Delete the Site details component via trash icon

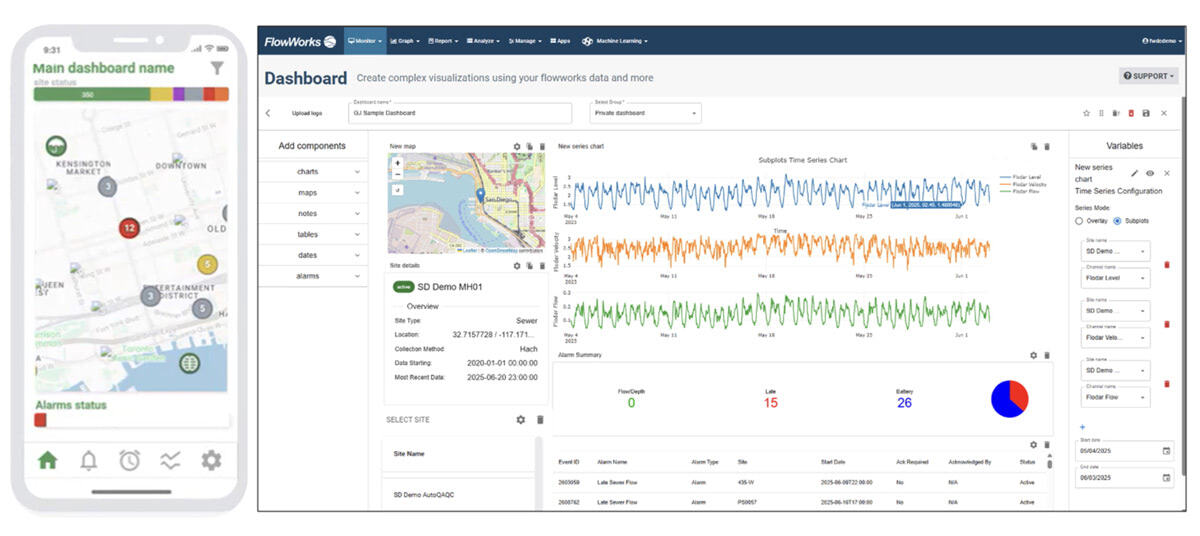[542, 266]
